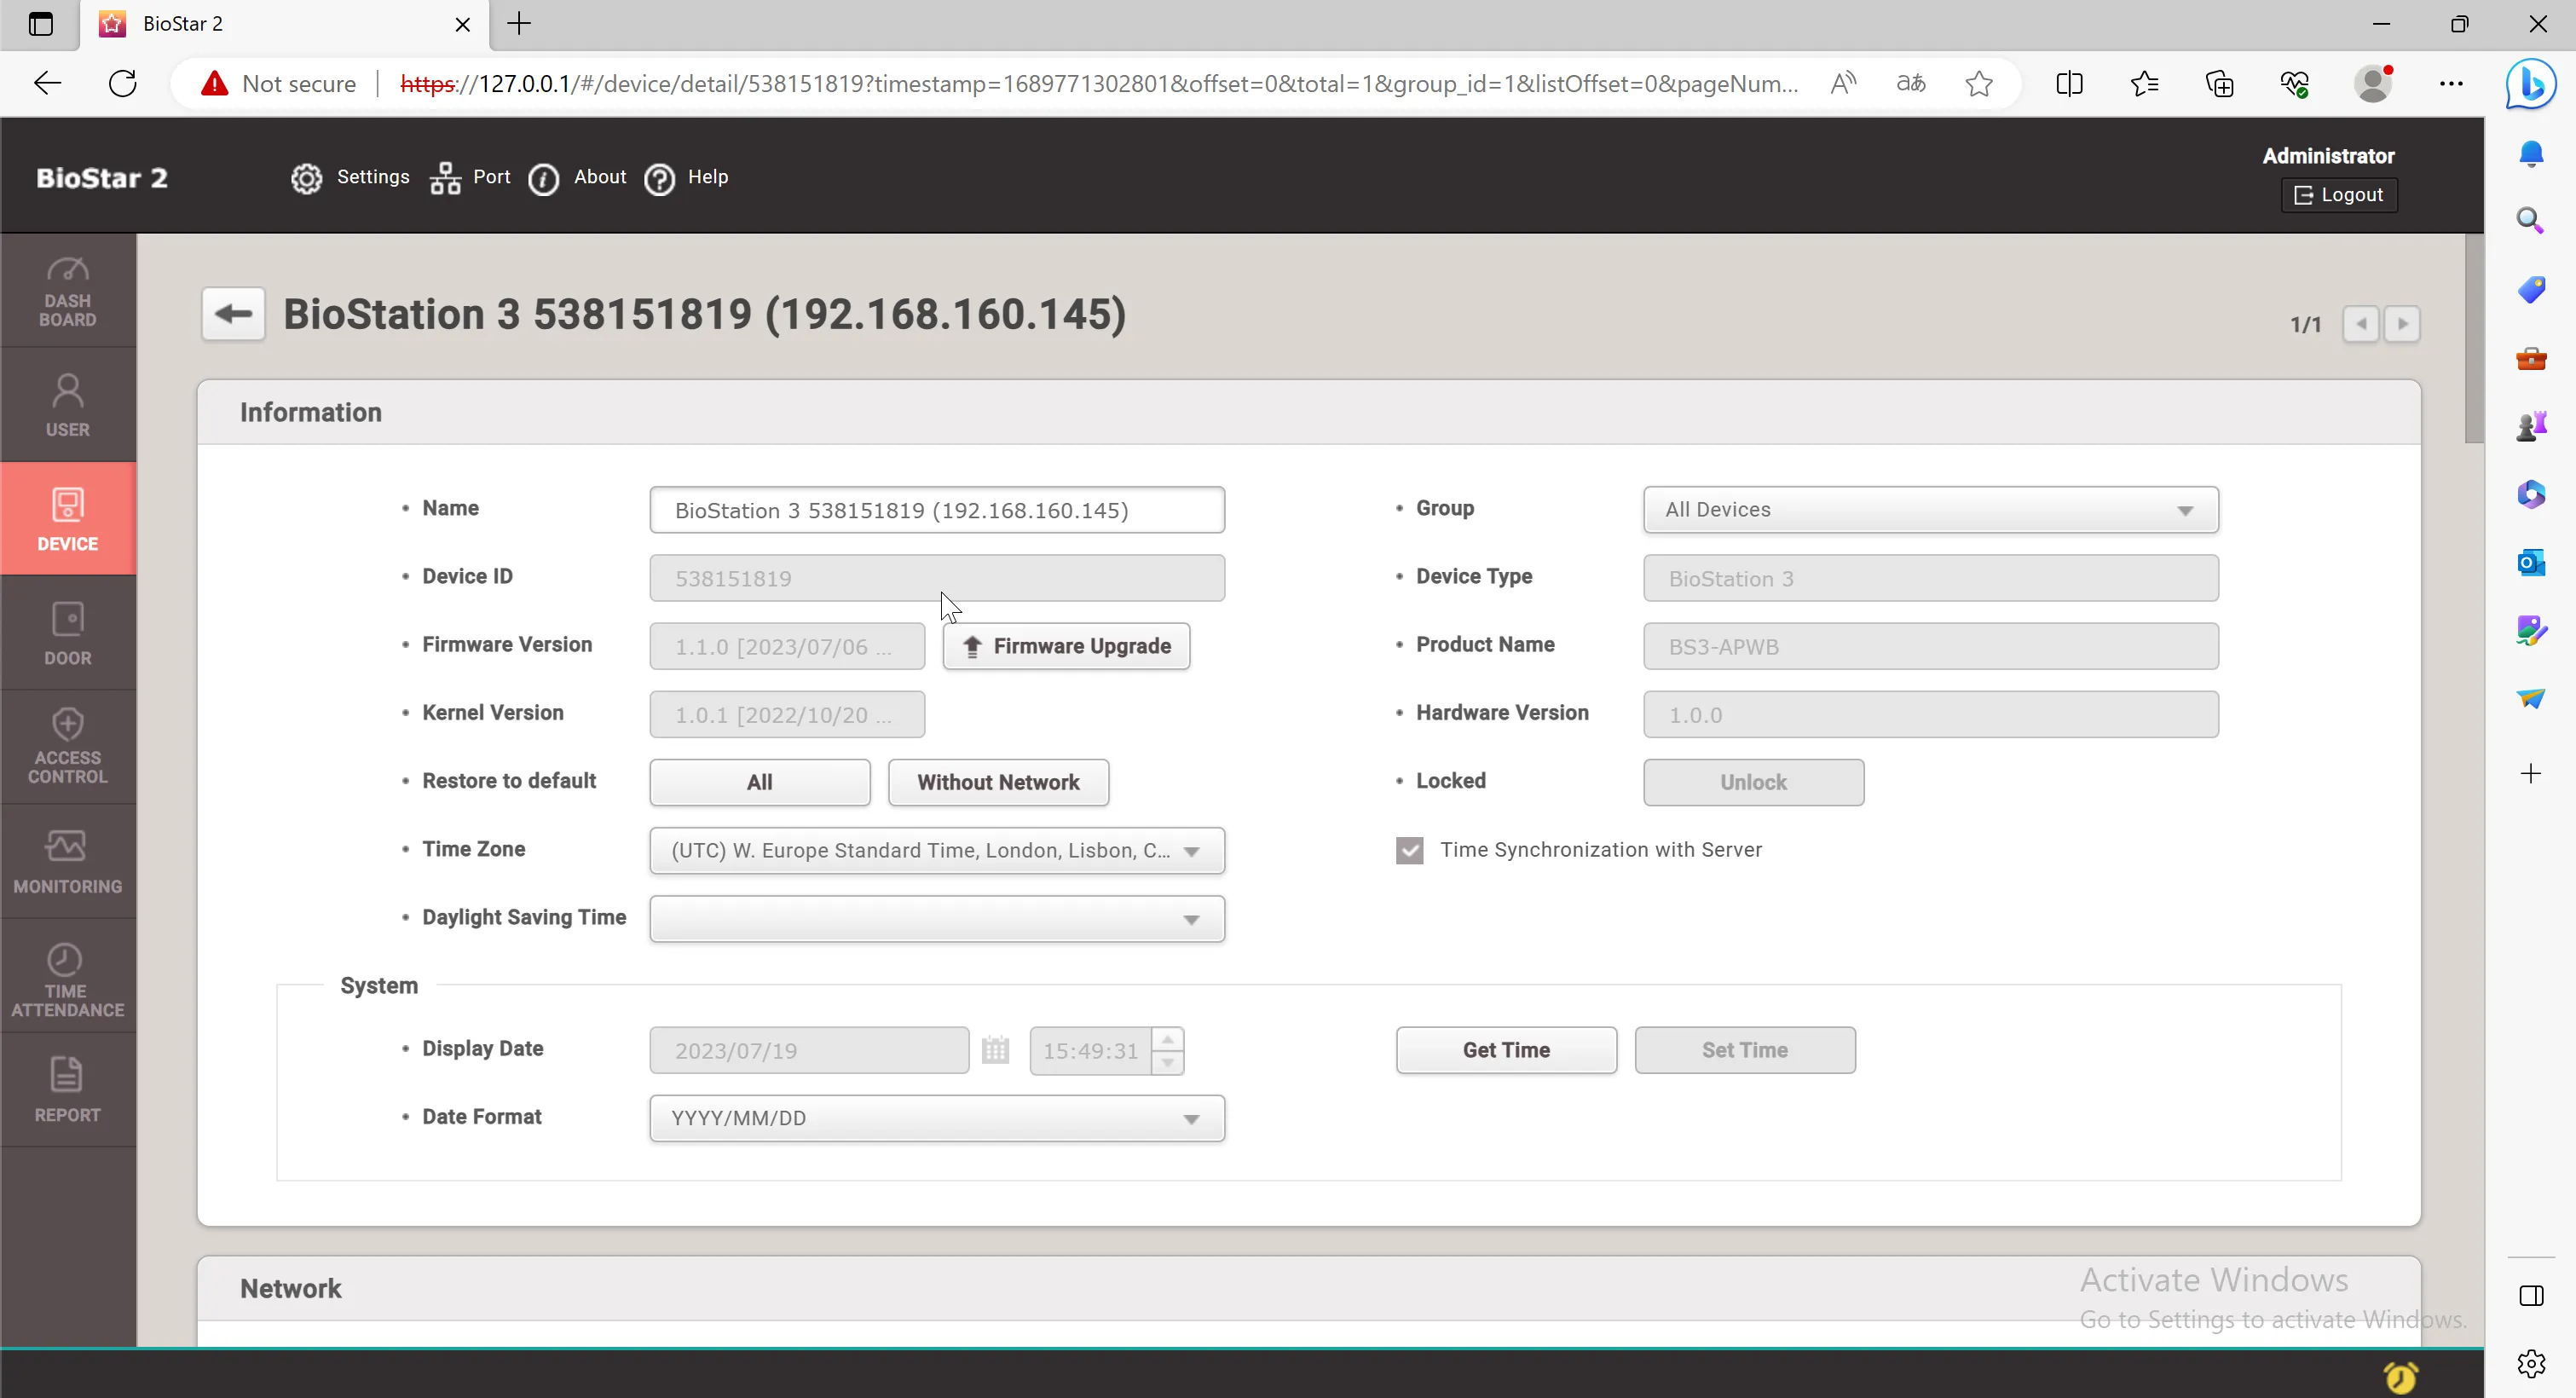2576x1398 pixels.
Task: Select the Device sidebar item
Action: click(x=68, y=519)
